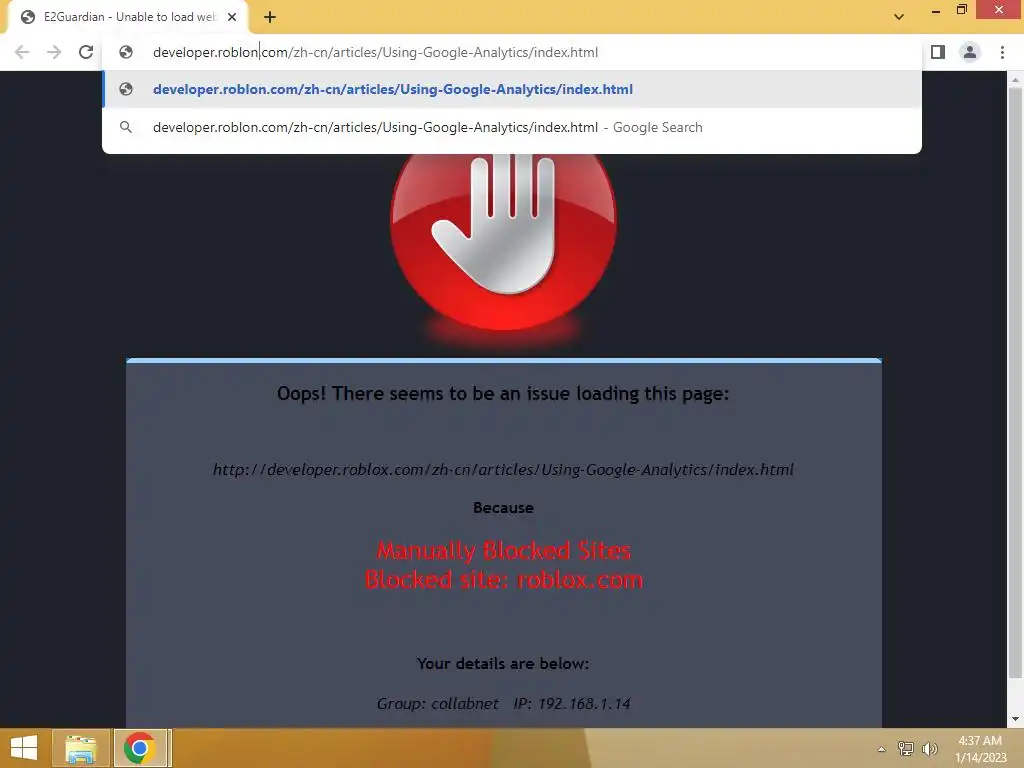Screen dimensions: 1024x768
Task: Click the globe icon in the URL suggestion
Action: point(126,89)
